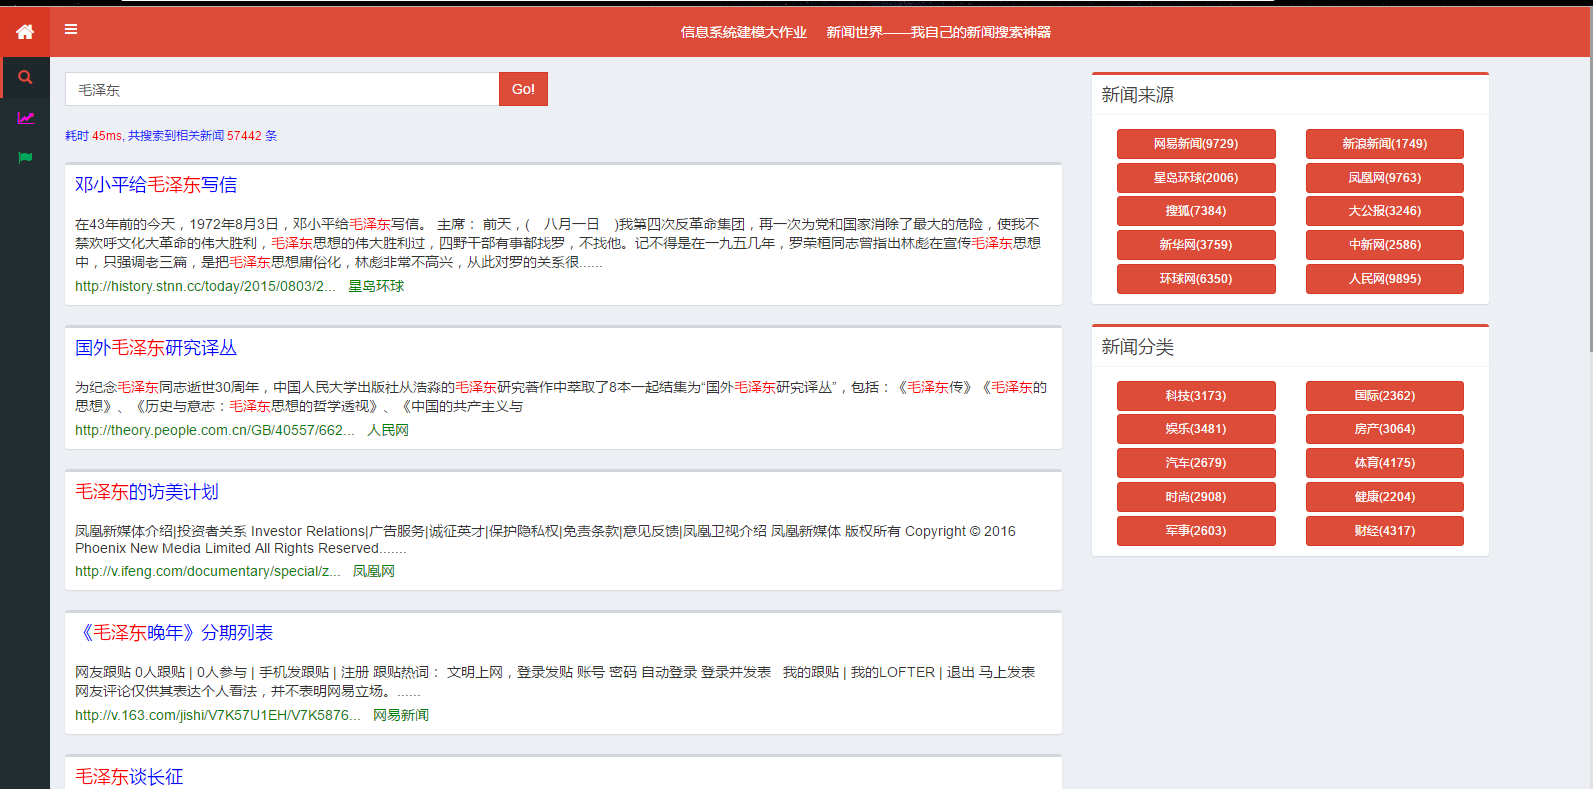
Task: Filter by source 凤凰网(9763)
Action: 1385,178
